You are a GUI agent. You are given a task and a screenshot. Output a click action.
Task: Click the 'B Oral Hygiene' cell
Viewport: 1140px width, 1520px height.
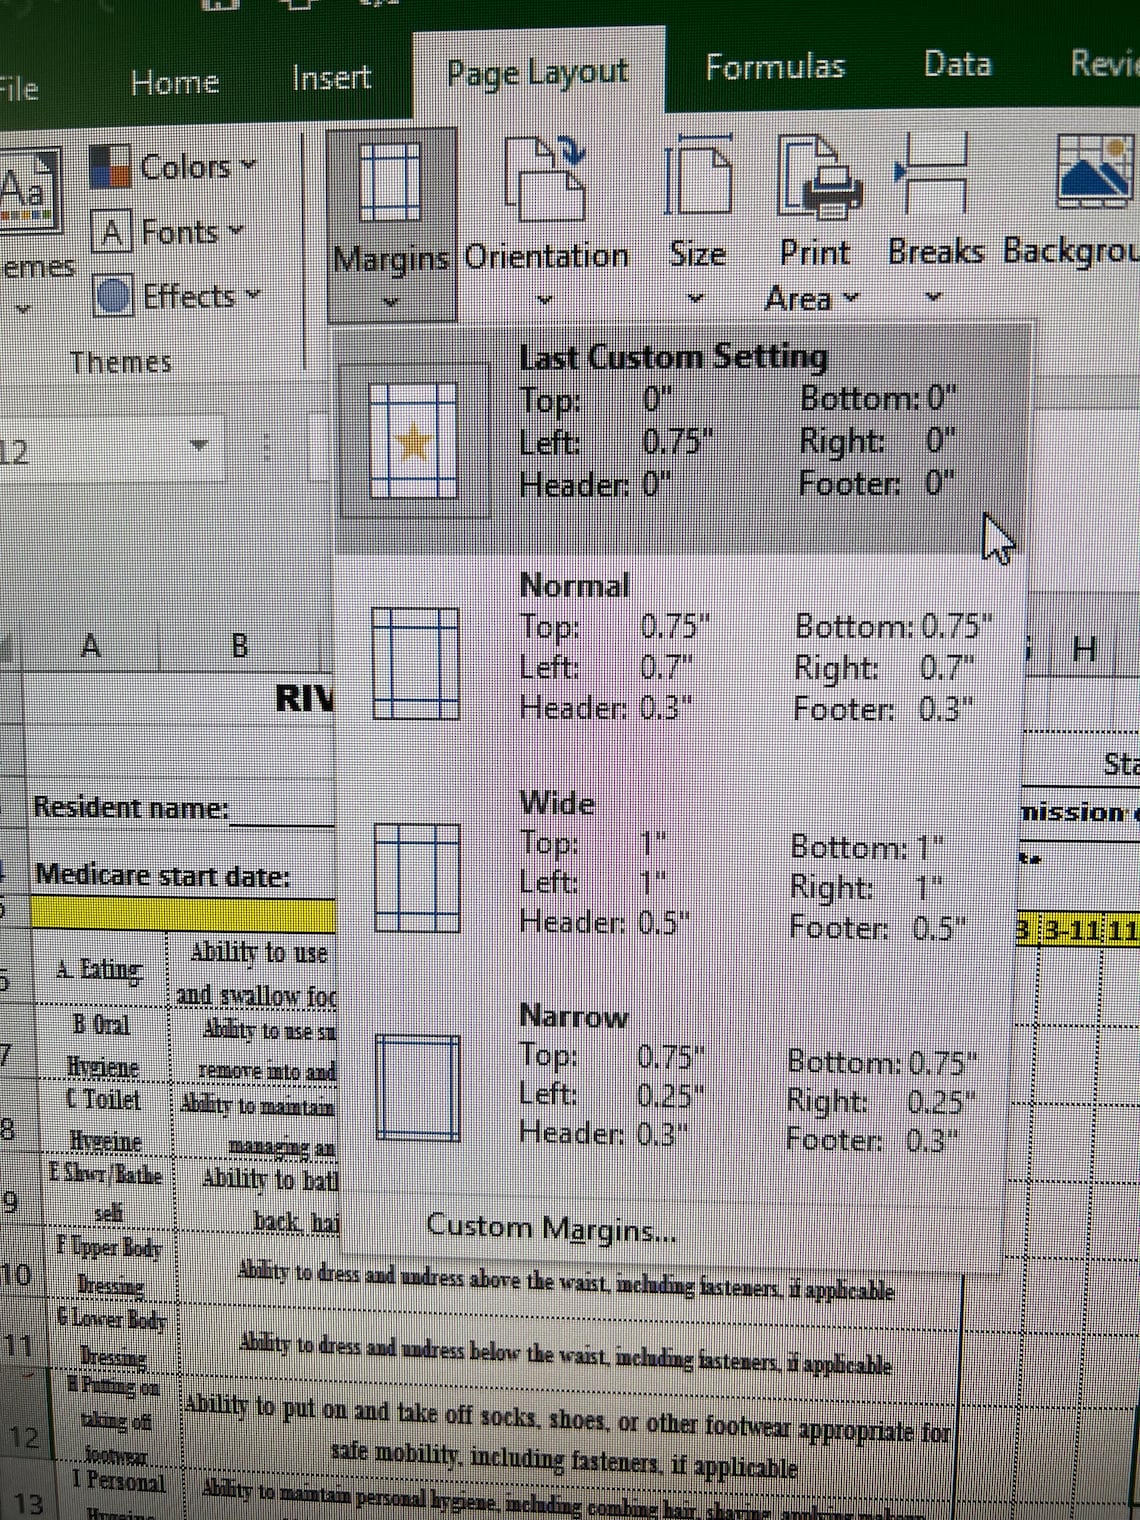tap(102, 1045)
